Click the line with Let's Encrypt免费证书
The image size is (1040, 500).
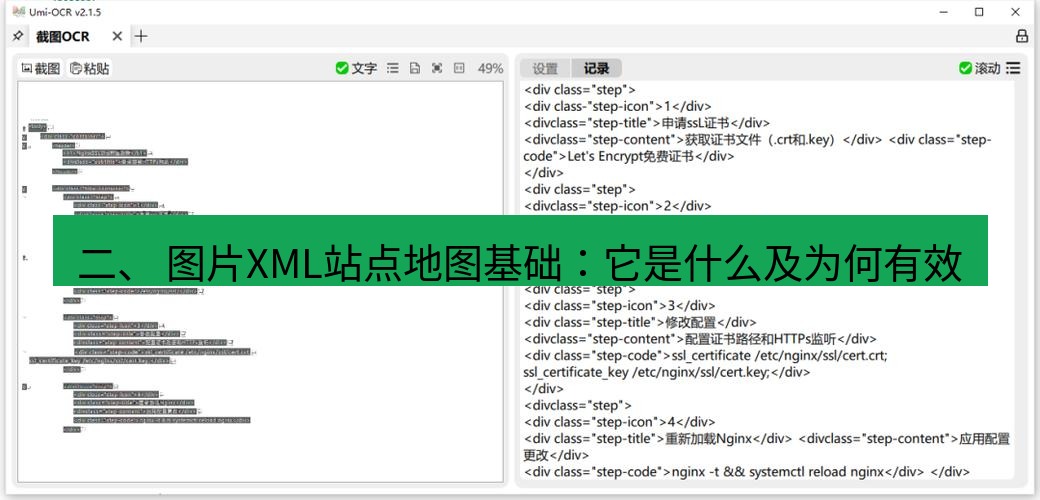[x=628, y=156]
